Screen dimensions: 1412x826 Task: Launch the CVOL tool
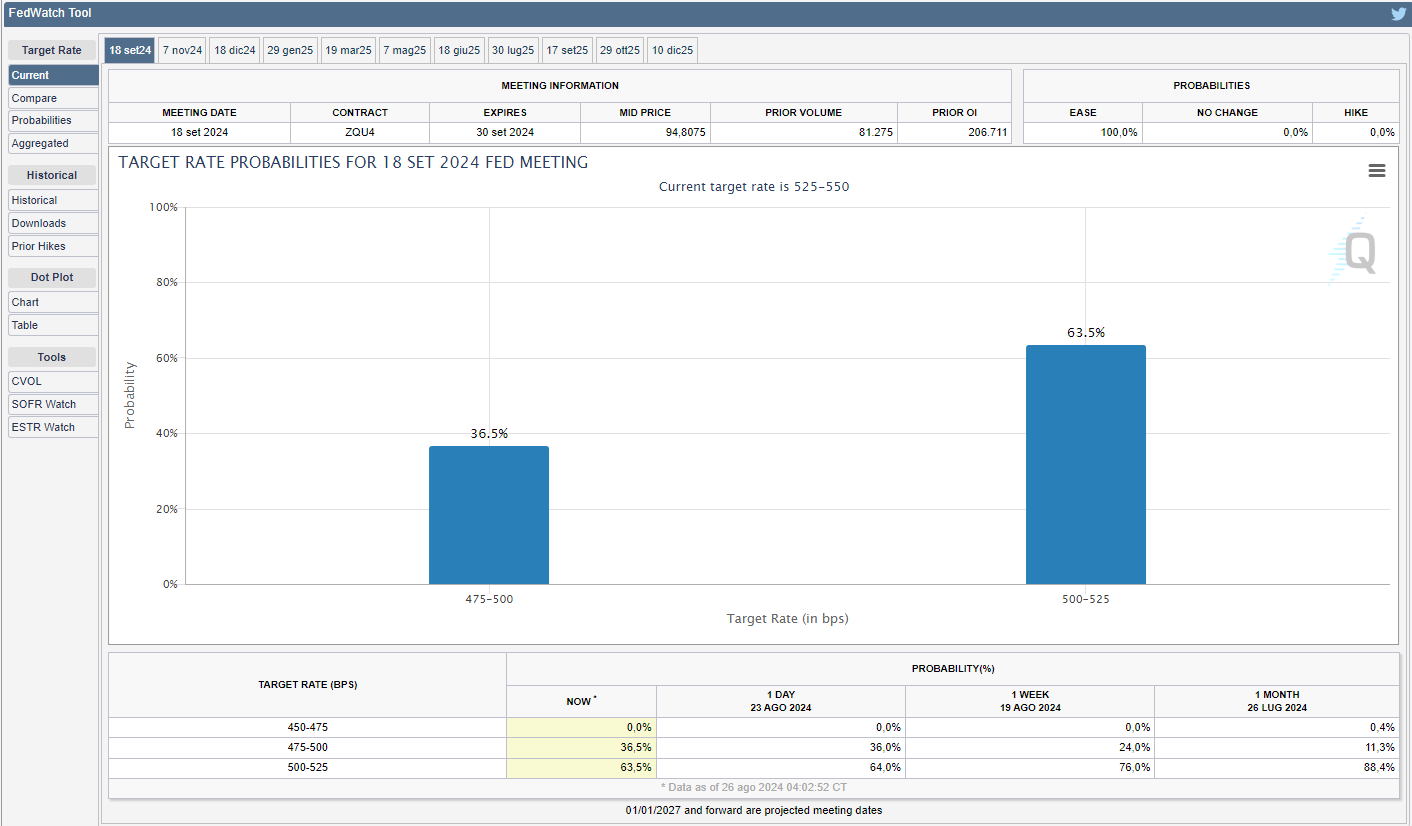(x=53, y=381)
